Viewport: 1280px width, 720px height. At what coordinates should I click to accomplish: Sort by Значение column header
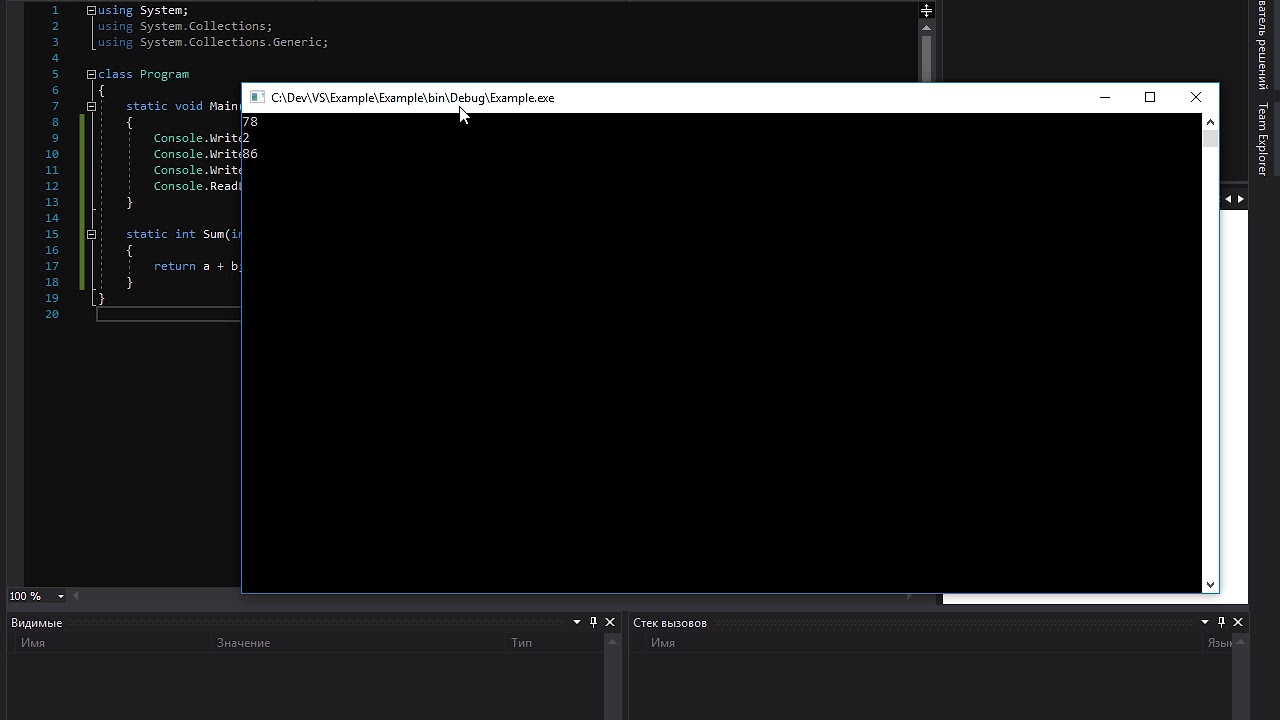243,642
